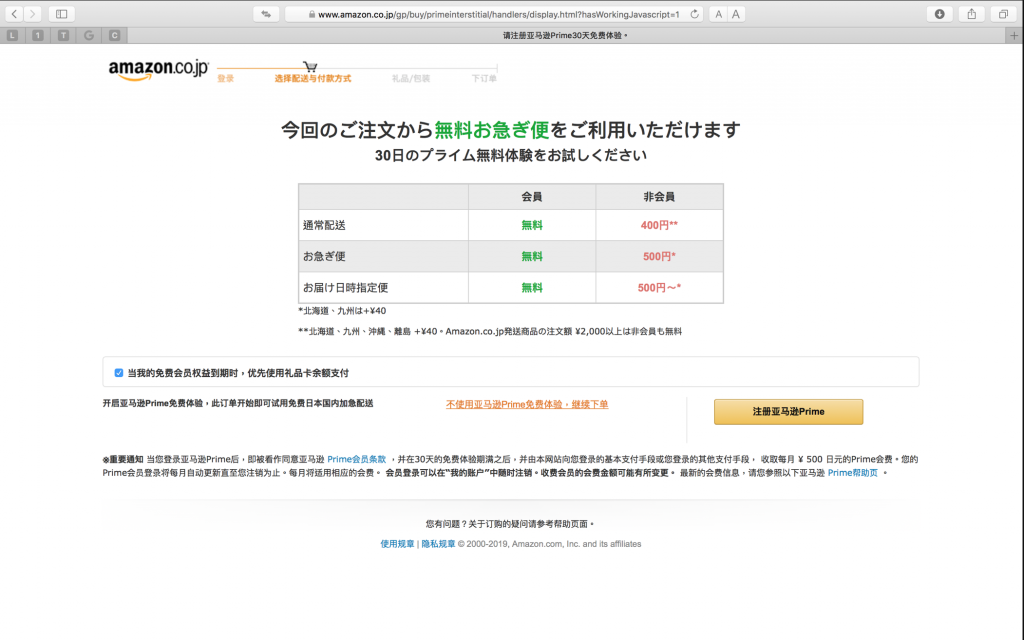
Task: Decrease text size with small A button
Action: pos(718,14)
